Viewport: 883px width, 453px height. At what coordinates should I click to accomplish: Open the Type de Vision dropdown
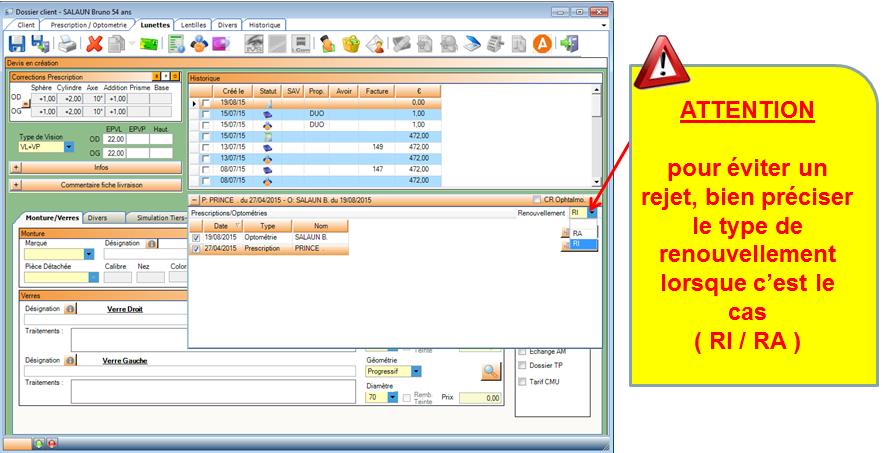[x=69, y=147]
